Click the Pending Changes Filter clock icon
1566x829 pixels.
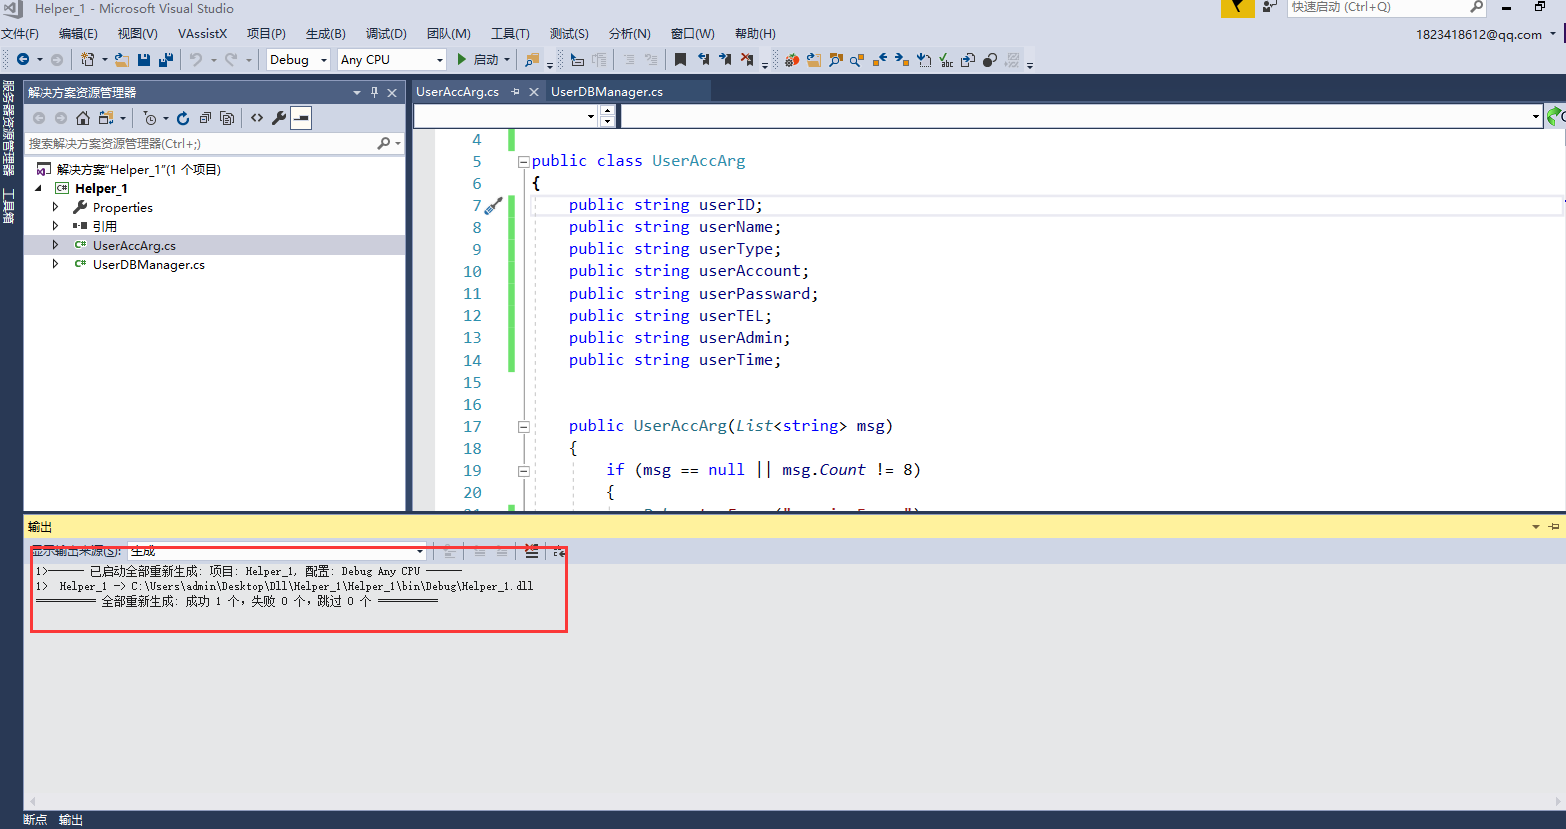coord(150,118)
